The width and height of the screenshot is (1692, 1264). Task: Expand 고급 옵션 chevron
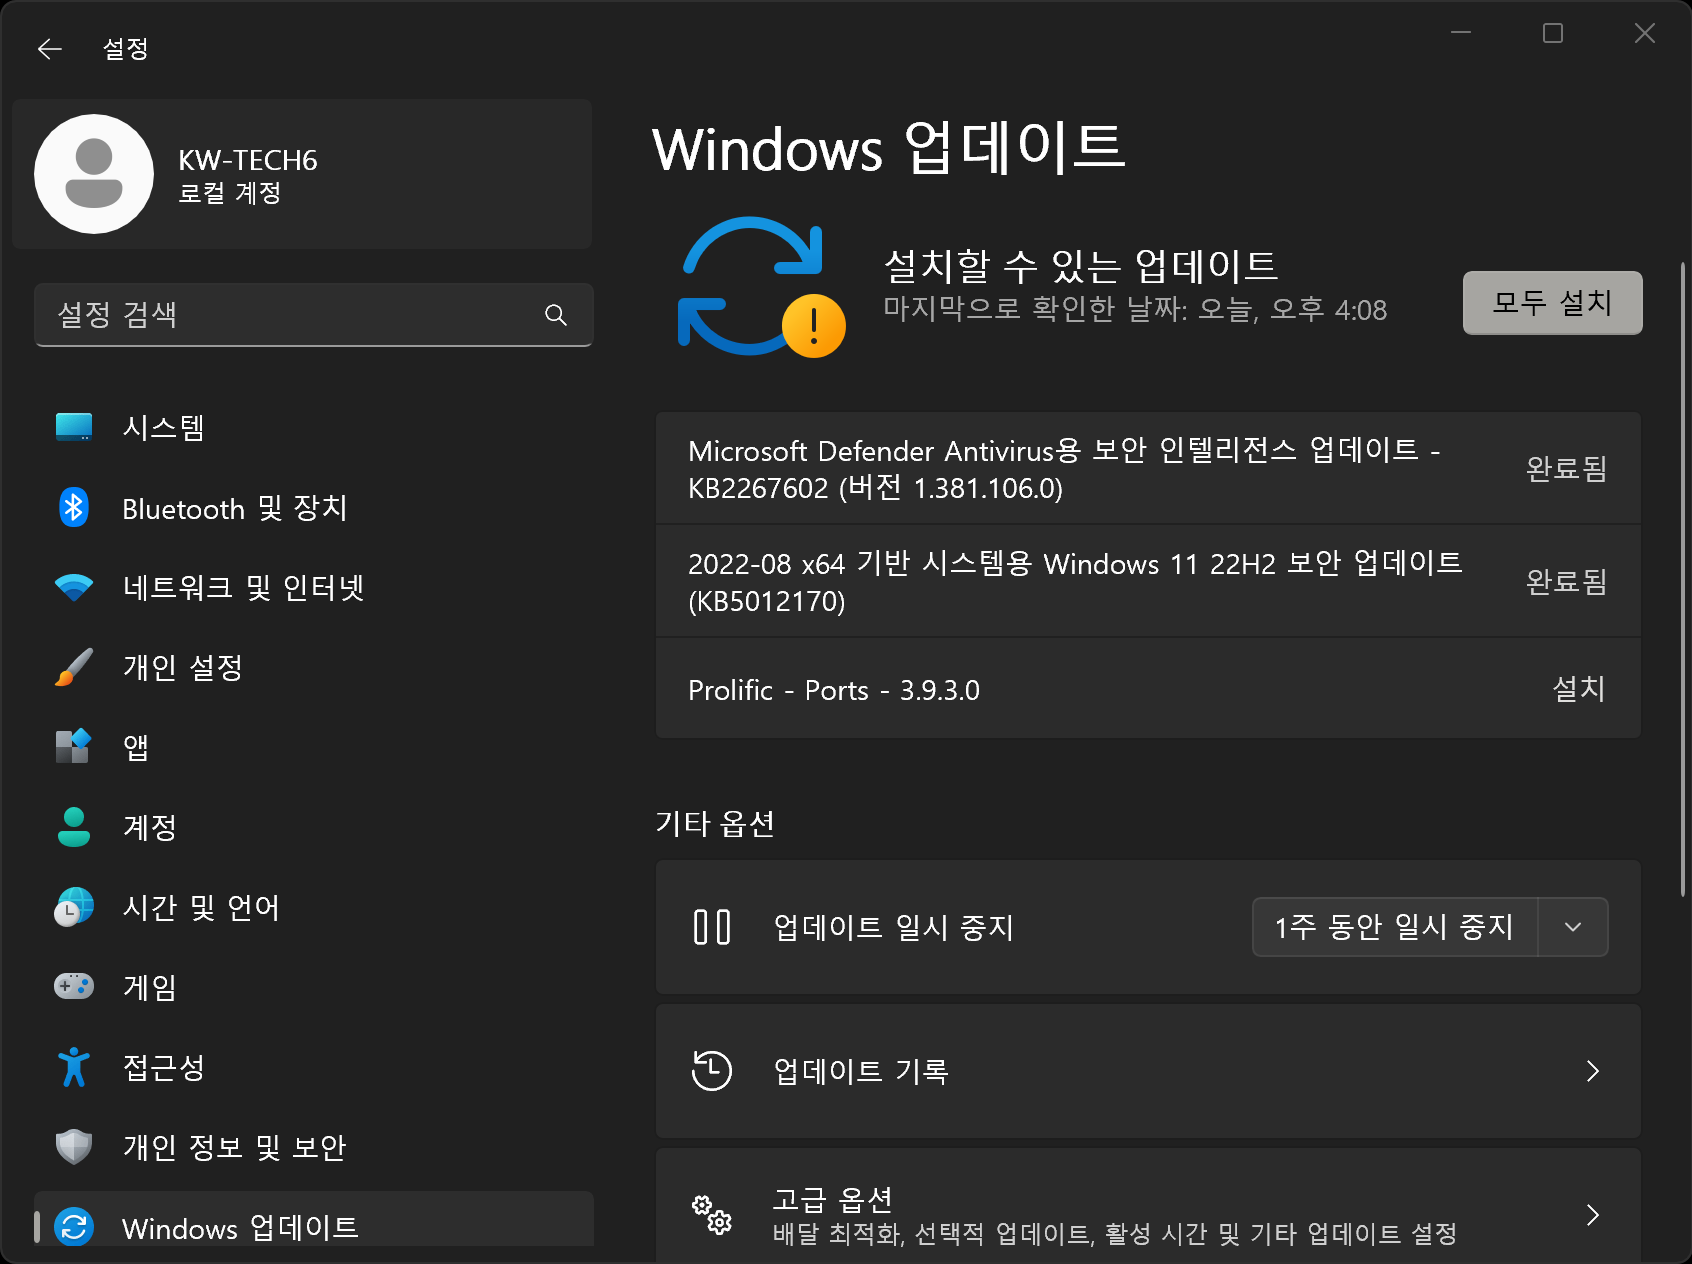coord(1593,1215)
